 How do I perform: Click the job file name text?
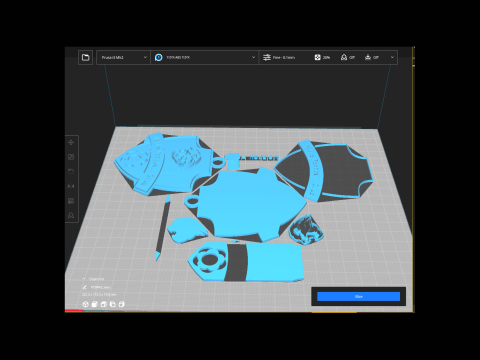(x=100, y=287)
